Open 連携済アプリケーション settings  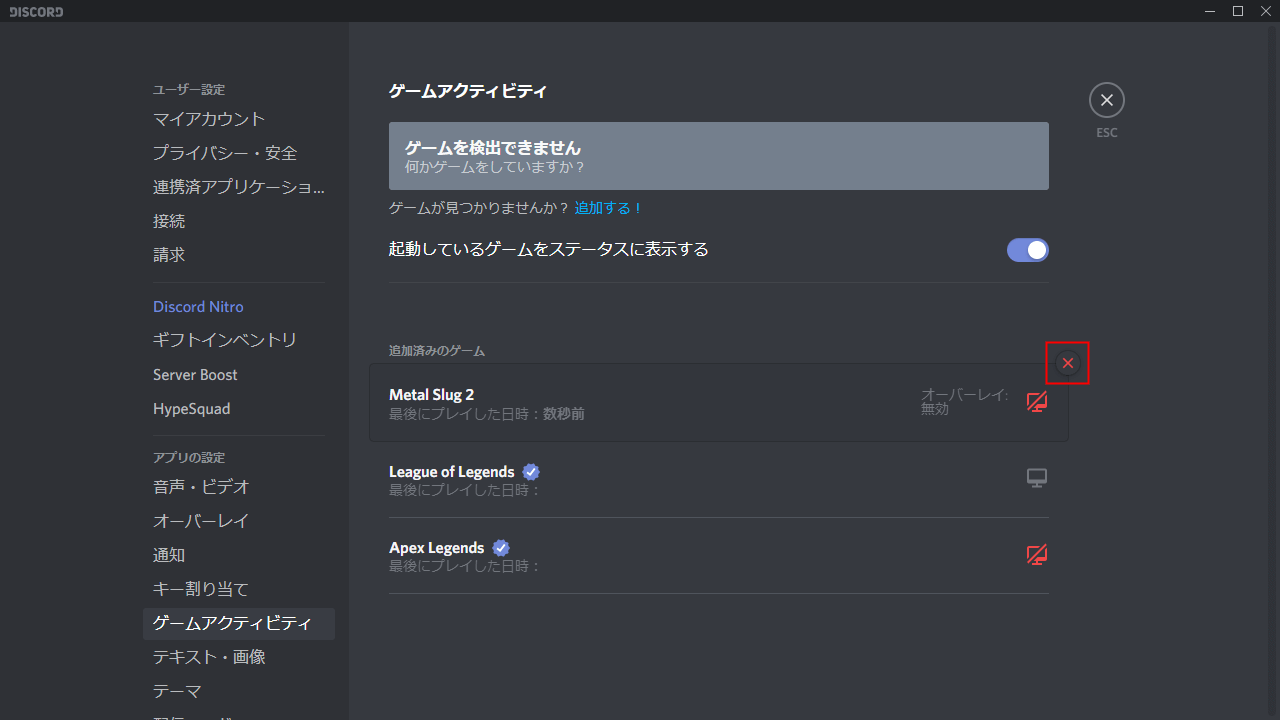238,187
